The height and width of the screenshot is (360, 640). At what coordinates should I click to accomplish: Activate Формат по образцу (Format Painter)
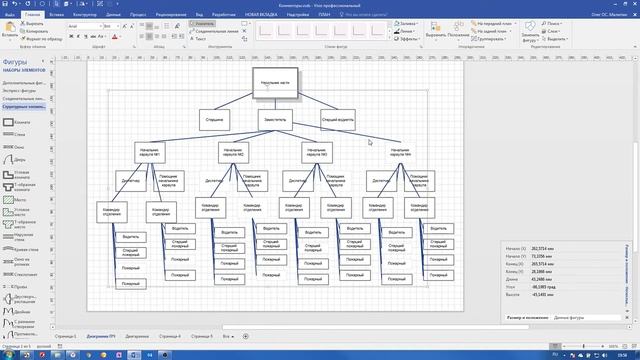tap(41, 39)
